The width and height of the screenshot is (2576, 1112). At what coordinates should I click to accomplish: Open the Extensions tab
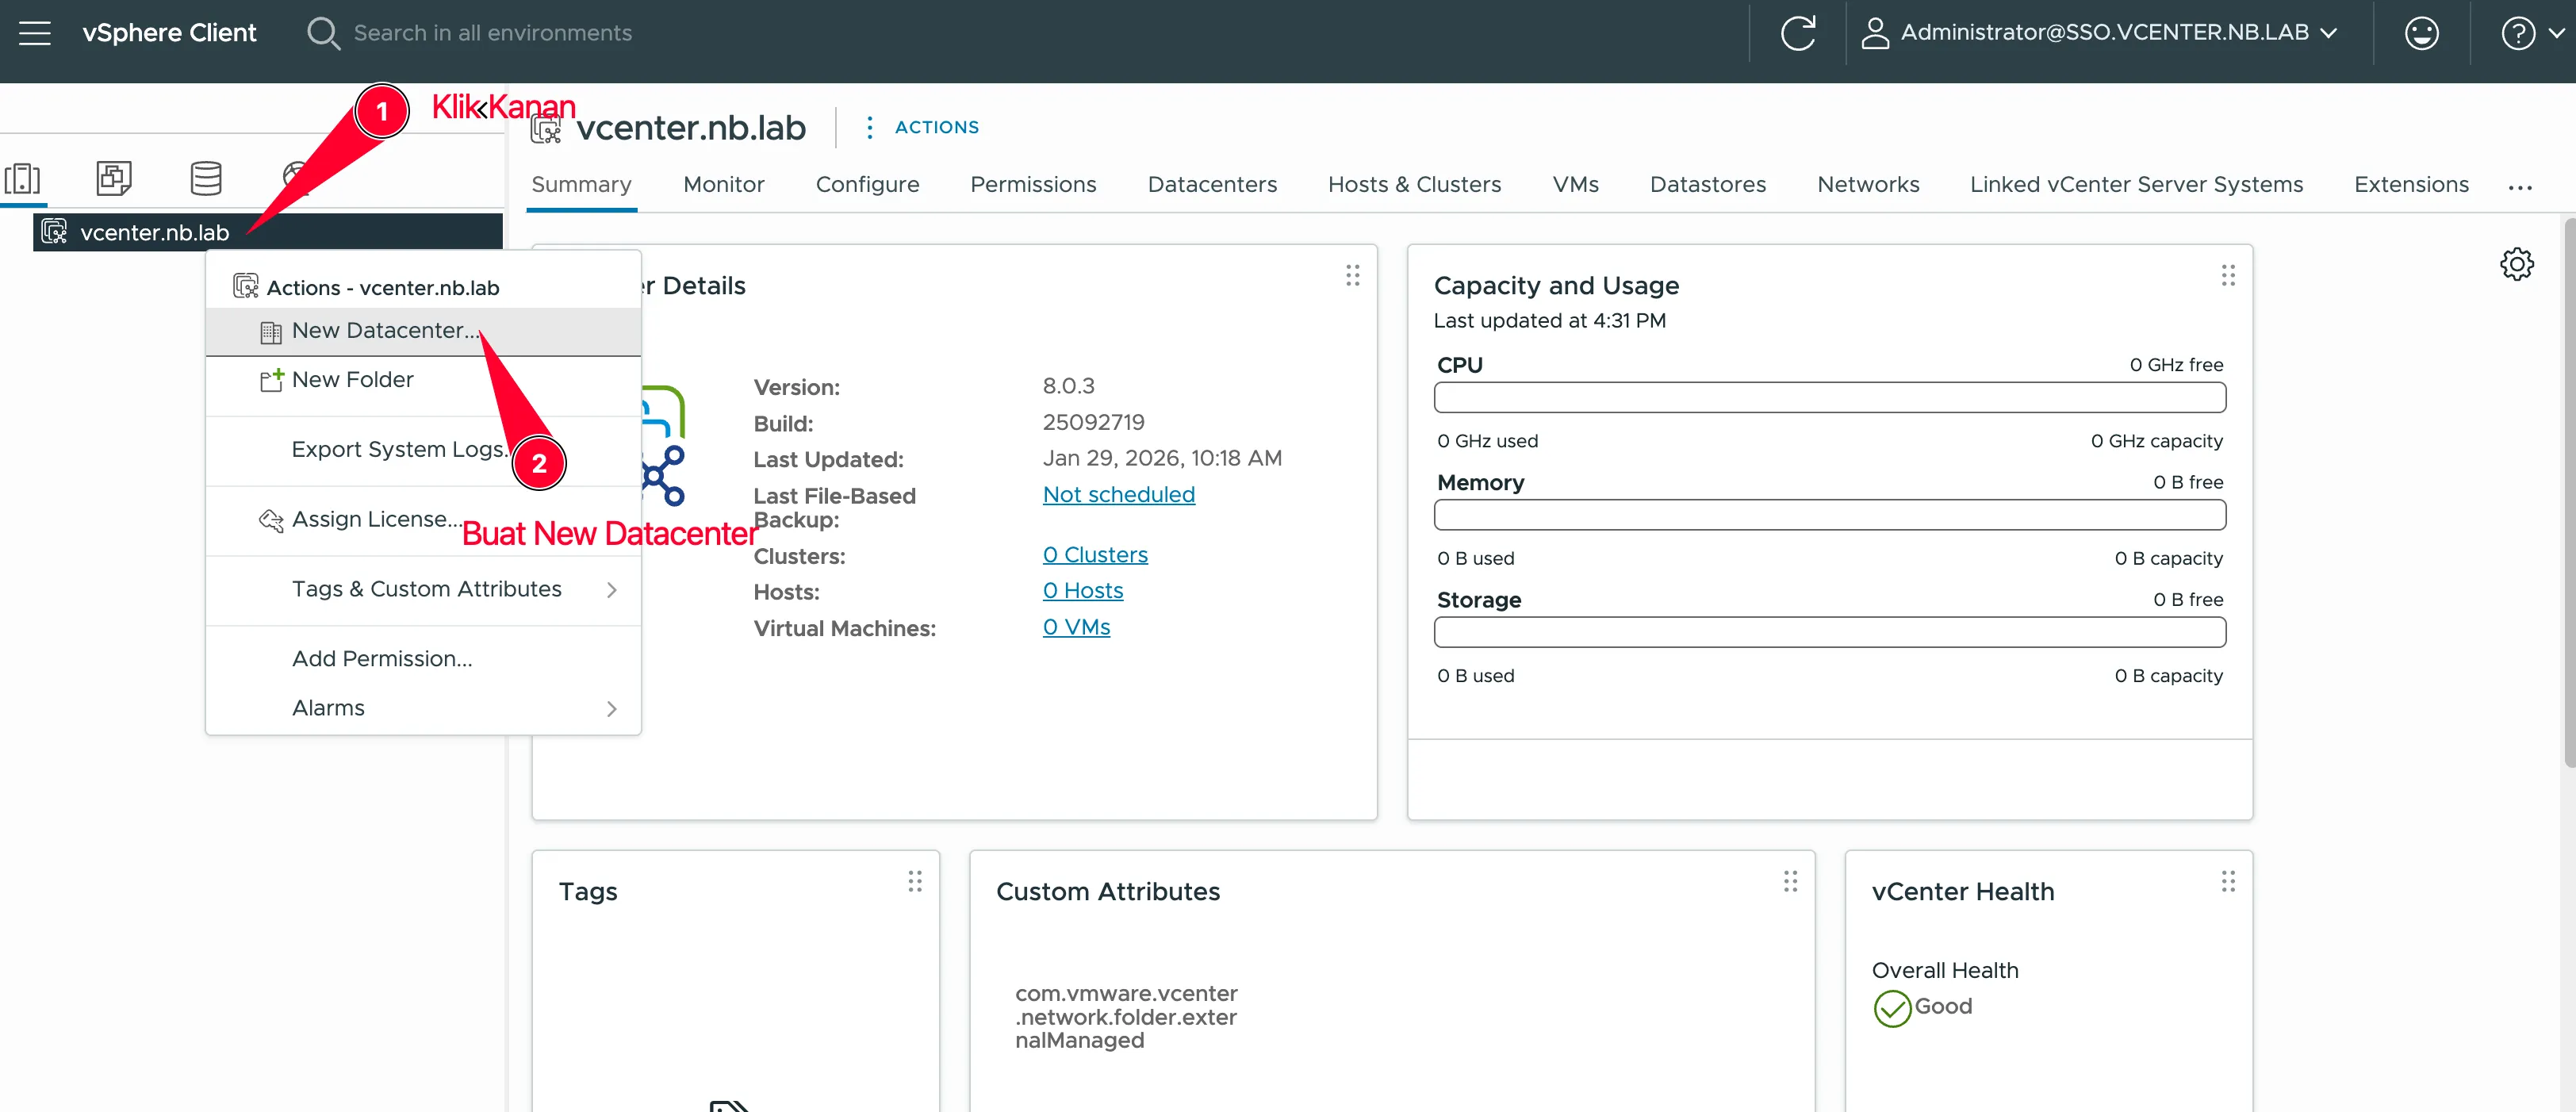[x=2411, y=185]
